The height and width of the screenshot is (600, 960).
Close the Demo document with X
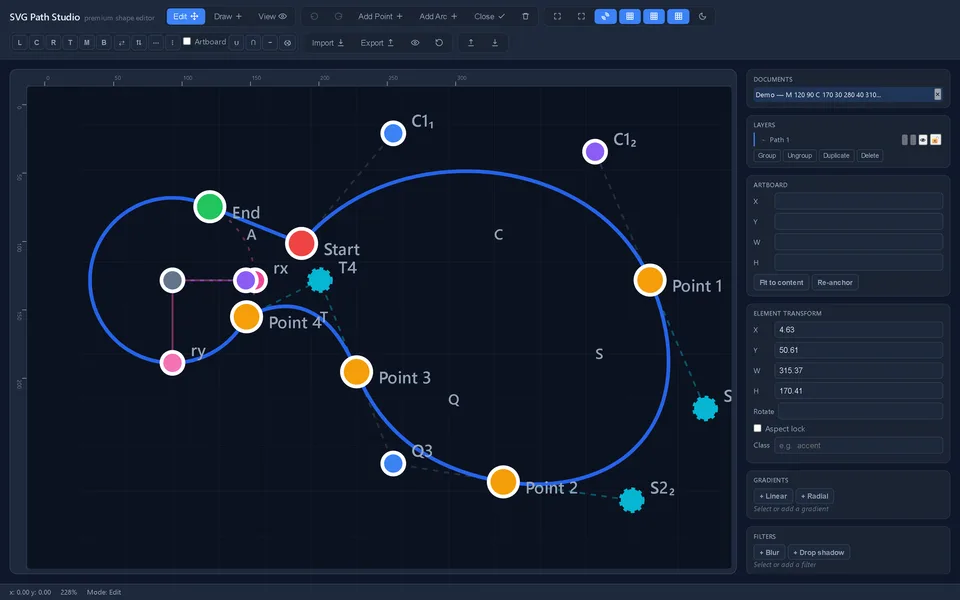pos(937,94)
